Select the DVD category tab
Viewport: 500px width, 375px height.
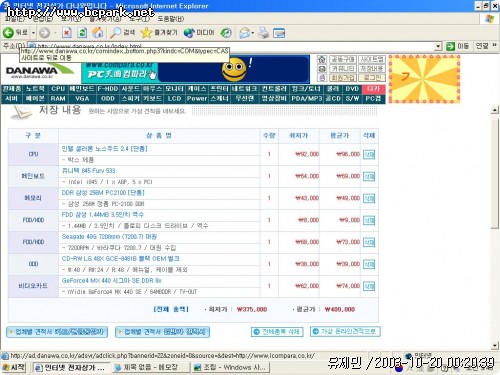coord(352,89)
